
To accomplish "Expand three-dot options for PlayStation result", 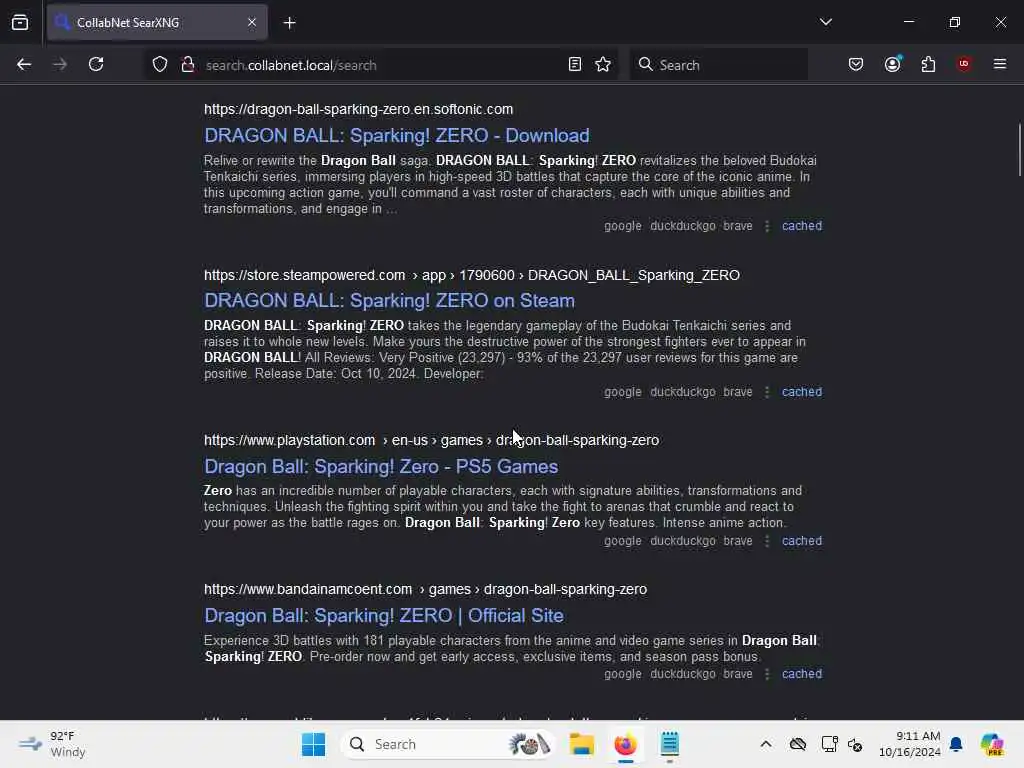I will [767, 541].
